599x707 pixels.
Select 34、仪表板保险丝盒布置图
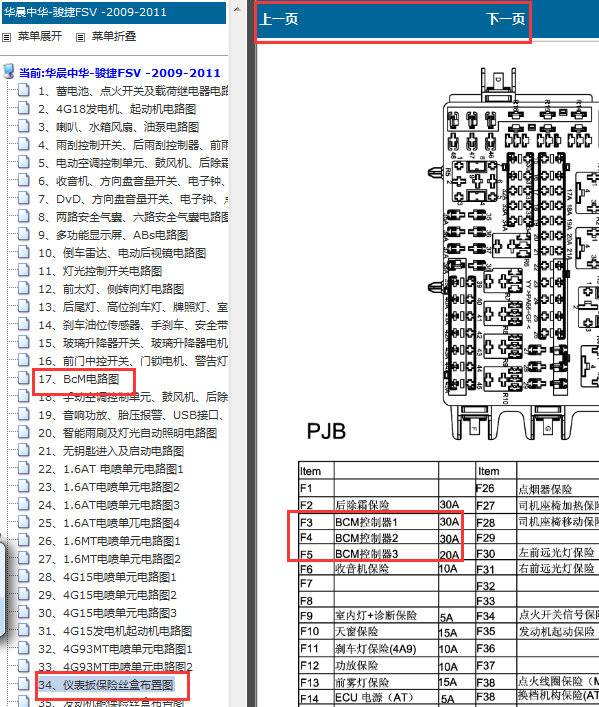[x=106, y=685]
